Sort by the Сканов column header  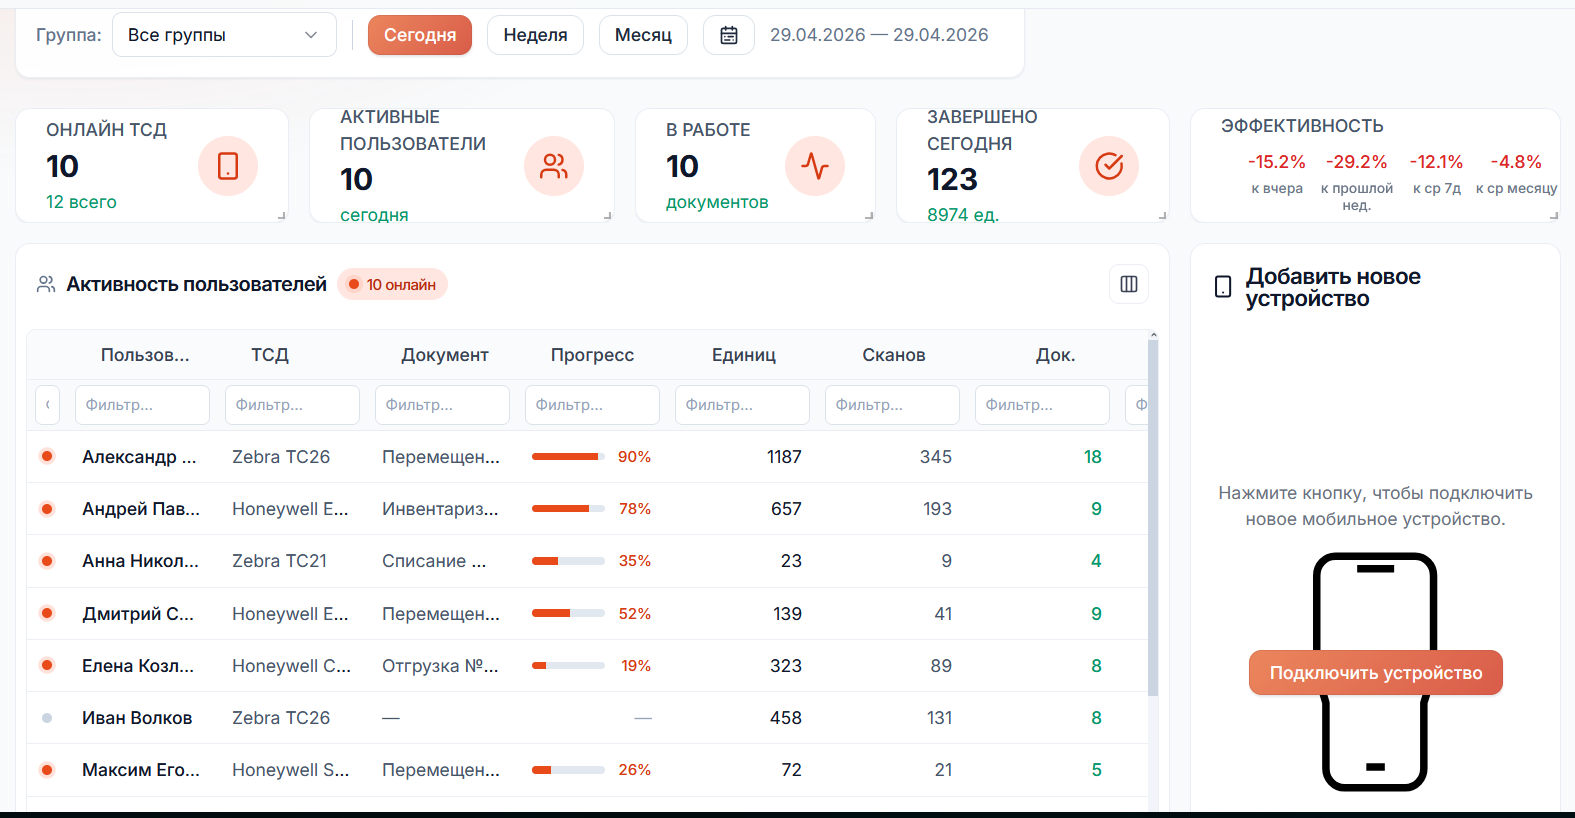click(x=894, y=355)
